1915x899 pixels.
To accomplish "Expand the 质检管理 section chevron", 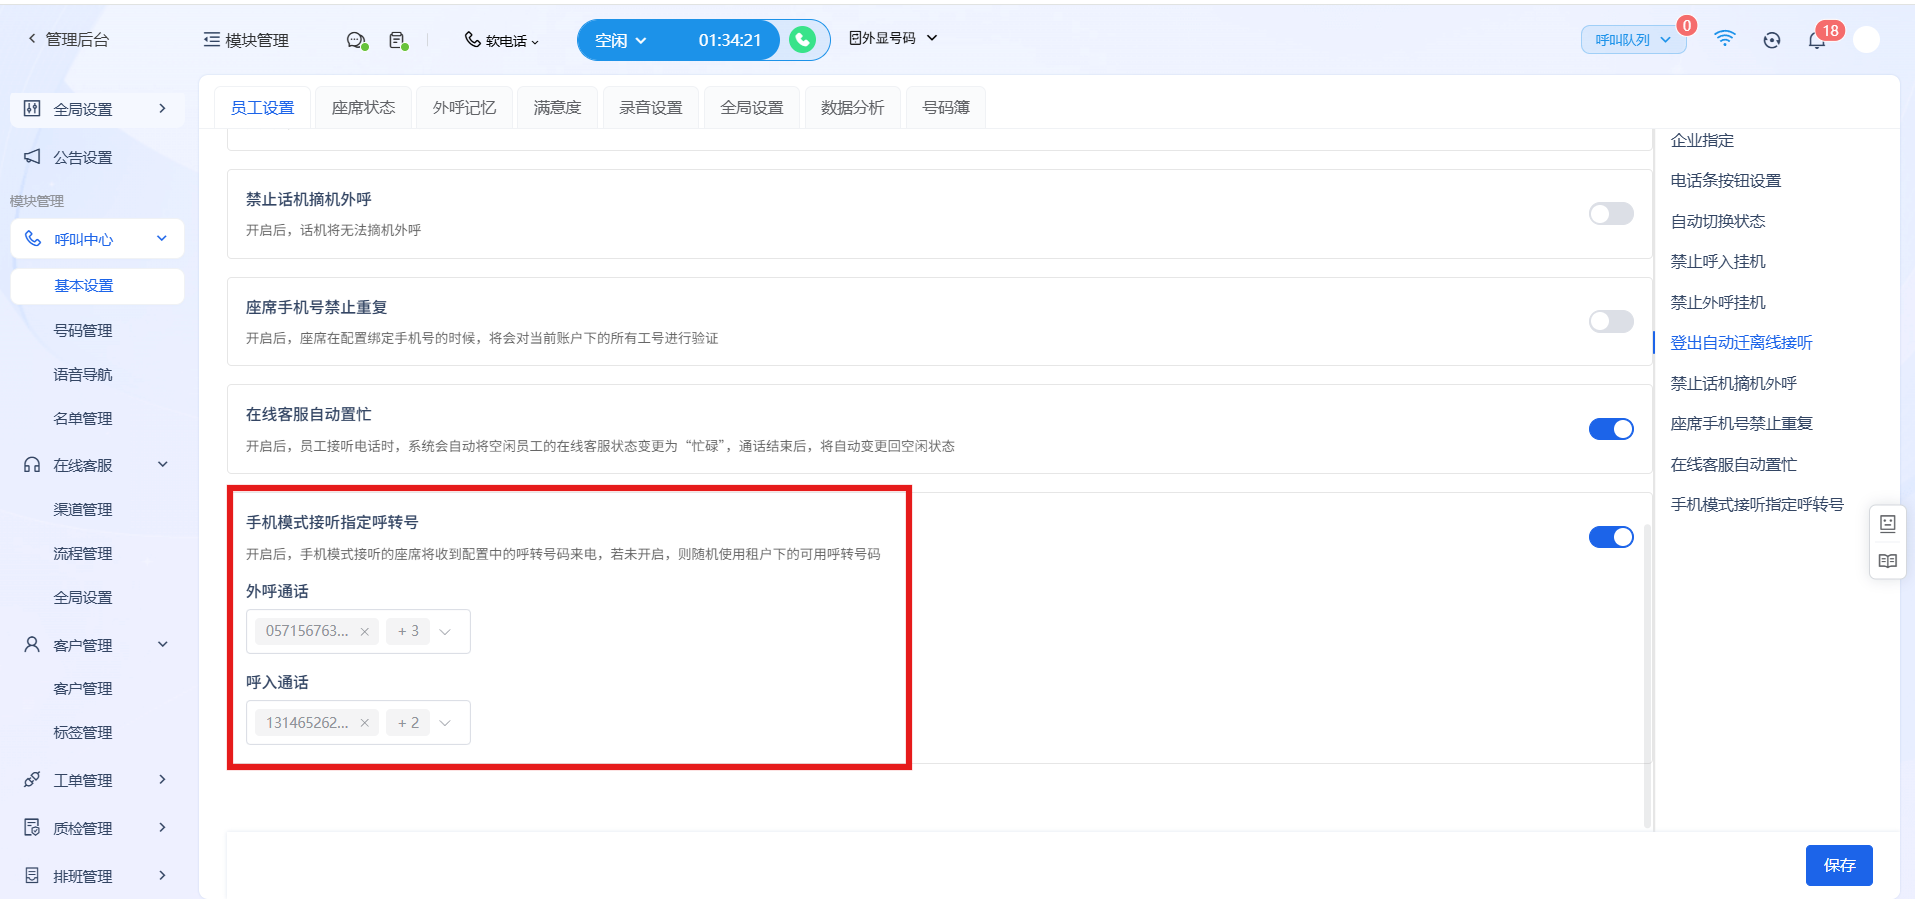I will click(x=162, y=828).
